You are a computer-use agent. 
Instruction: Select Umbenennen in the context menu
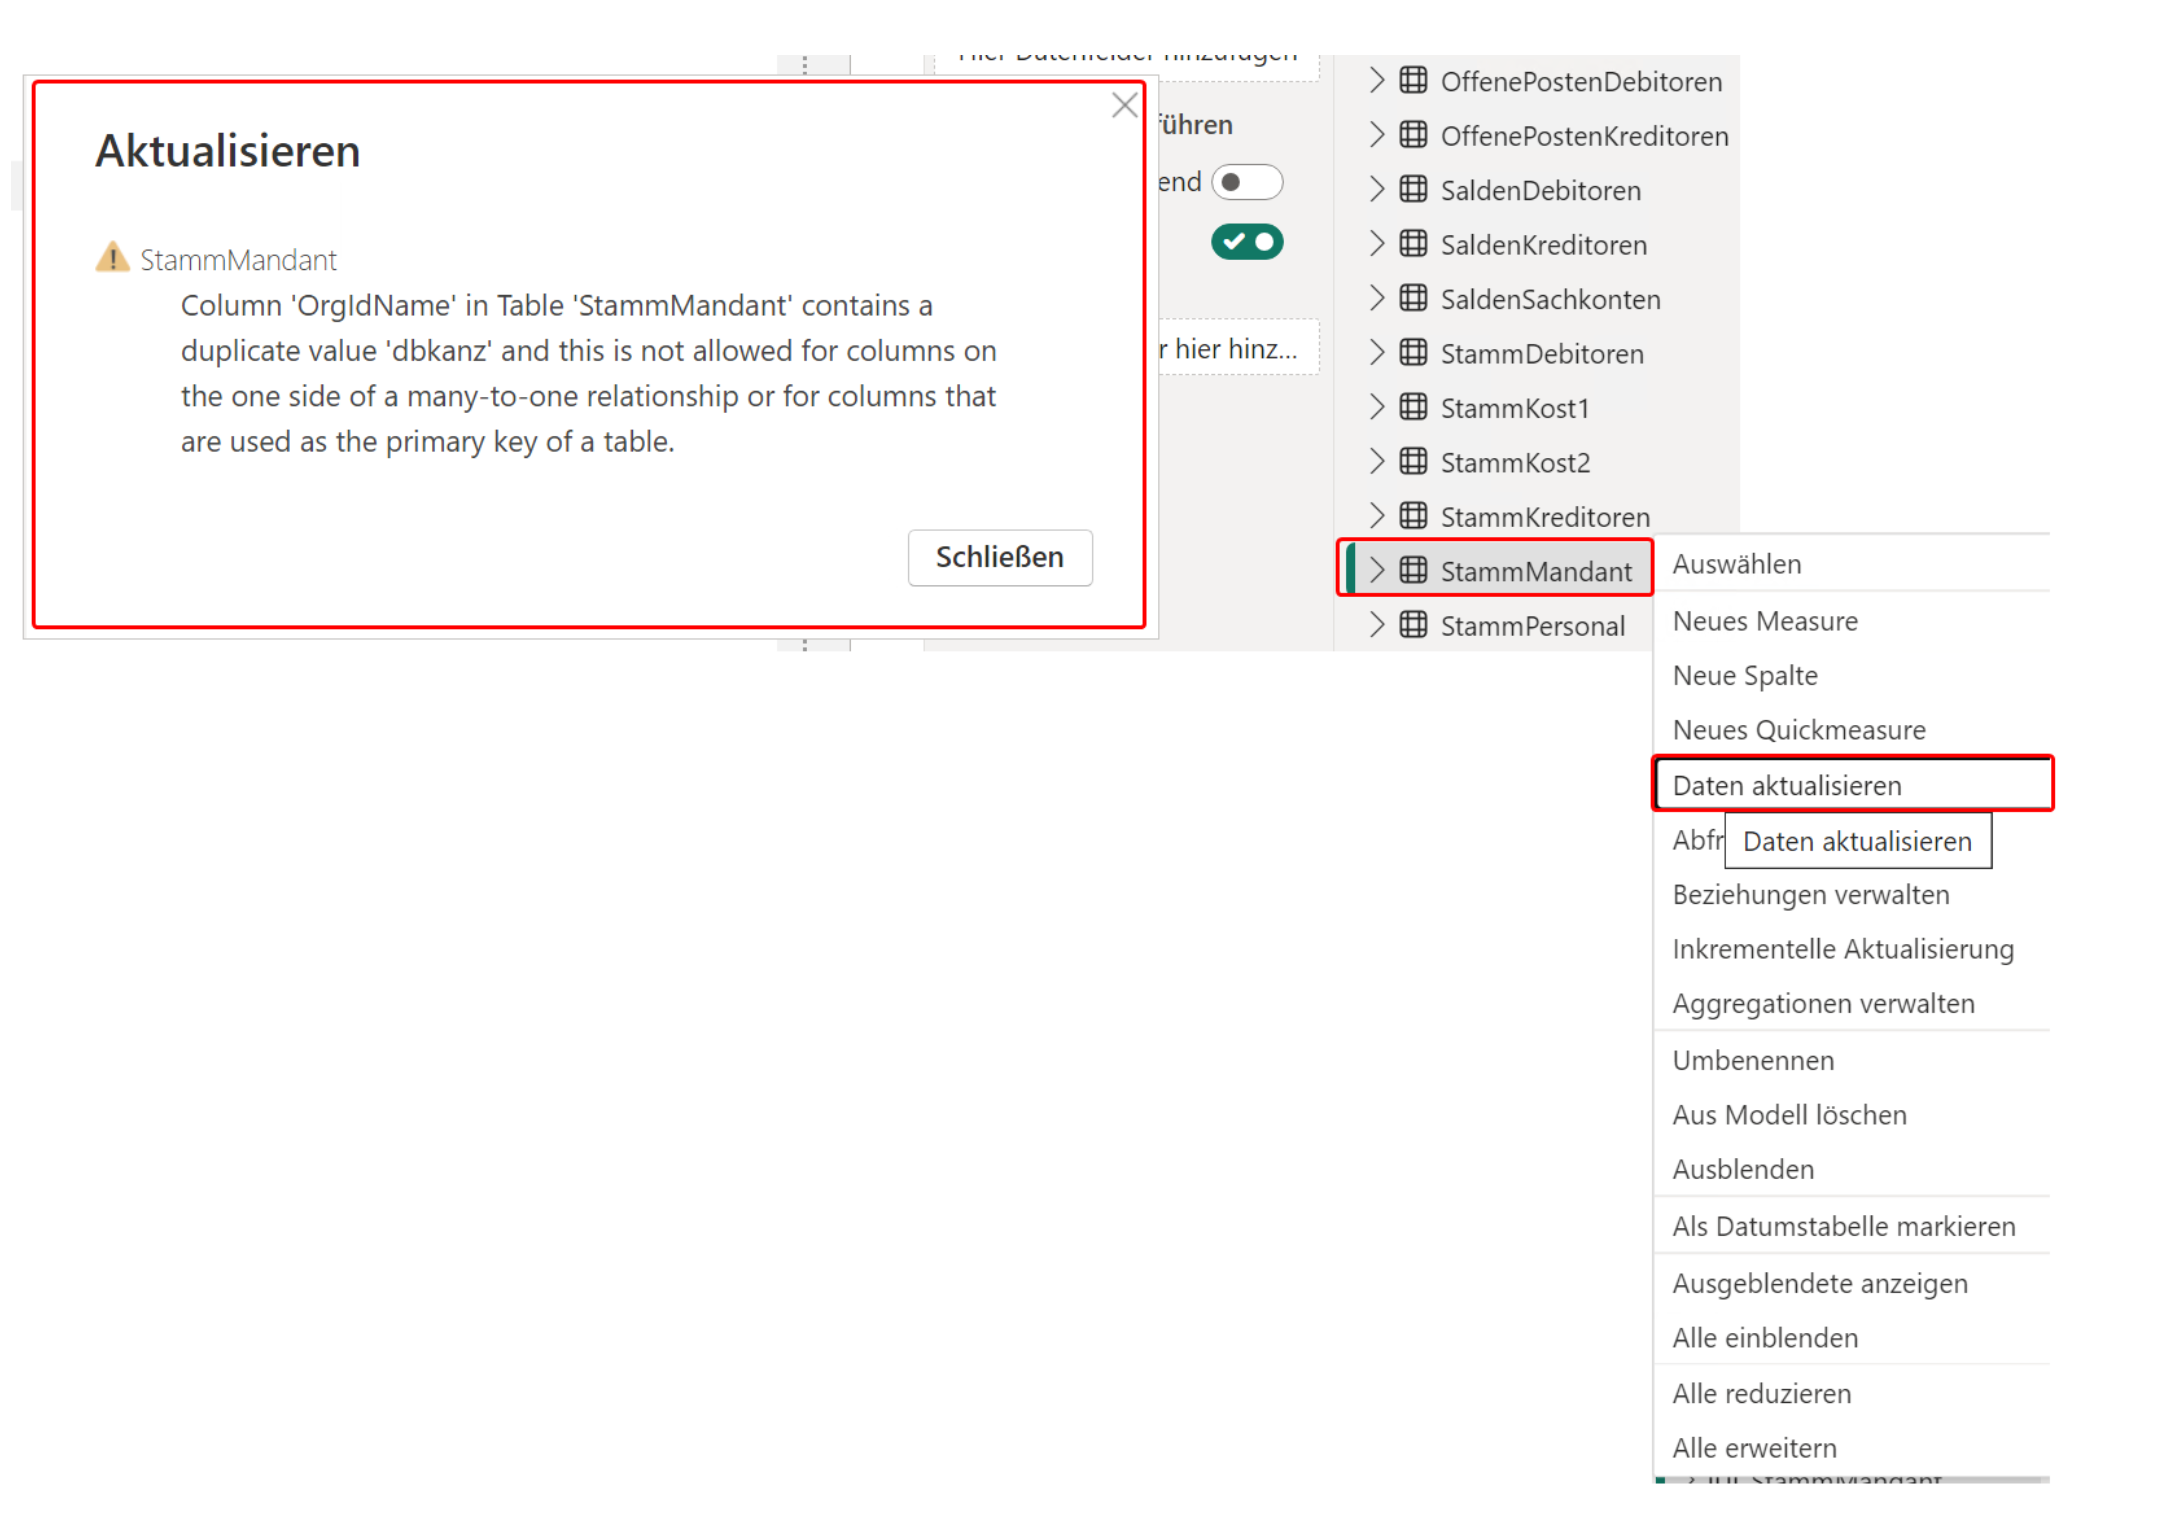click(x=1852, y=1060)
